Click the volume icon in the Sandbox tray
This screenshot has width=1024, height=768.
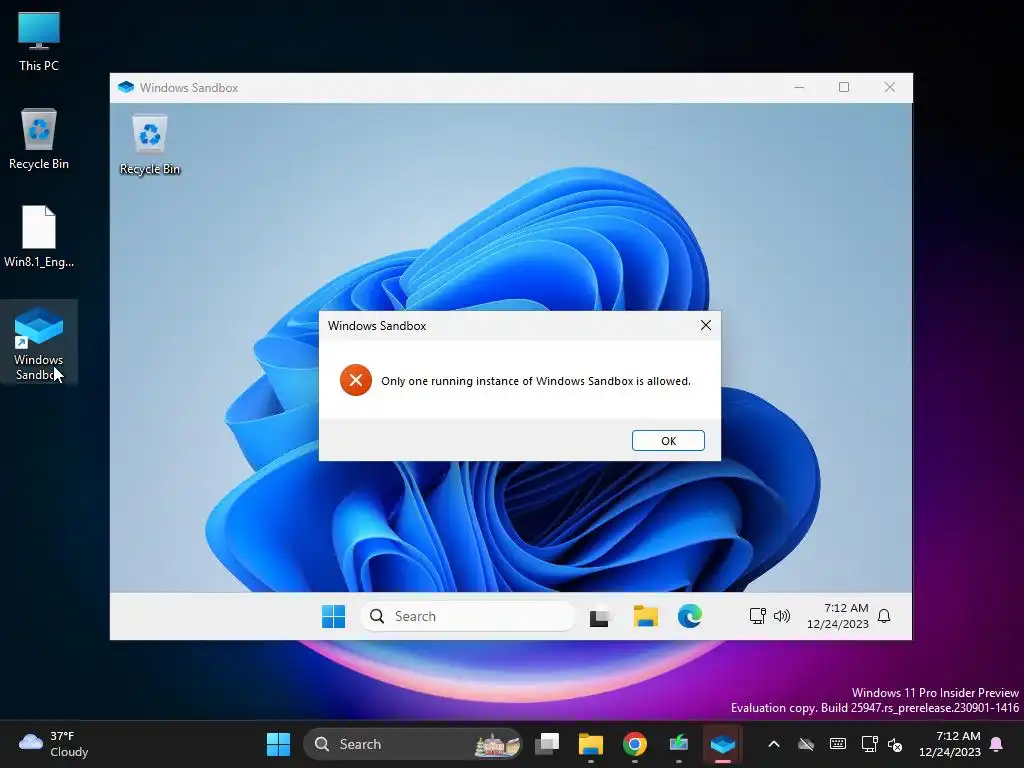(x=782, y=616)
